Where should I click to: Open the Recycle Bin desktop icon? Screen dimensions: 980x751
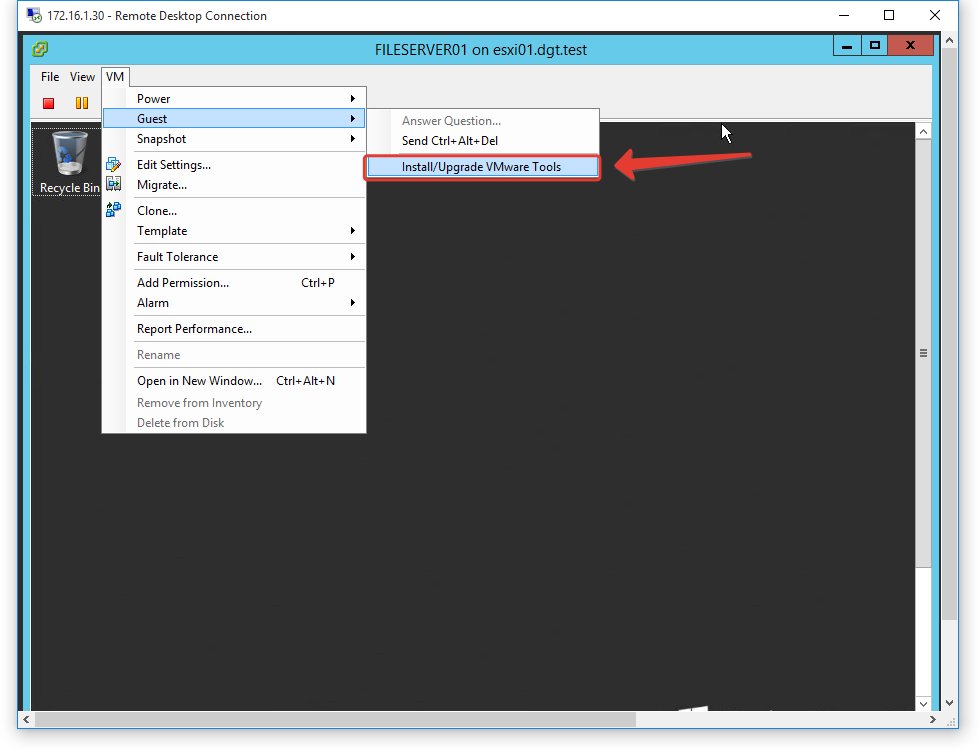[x=69, y=162]
